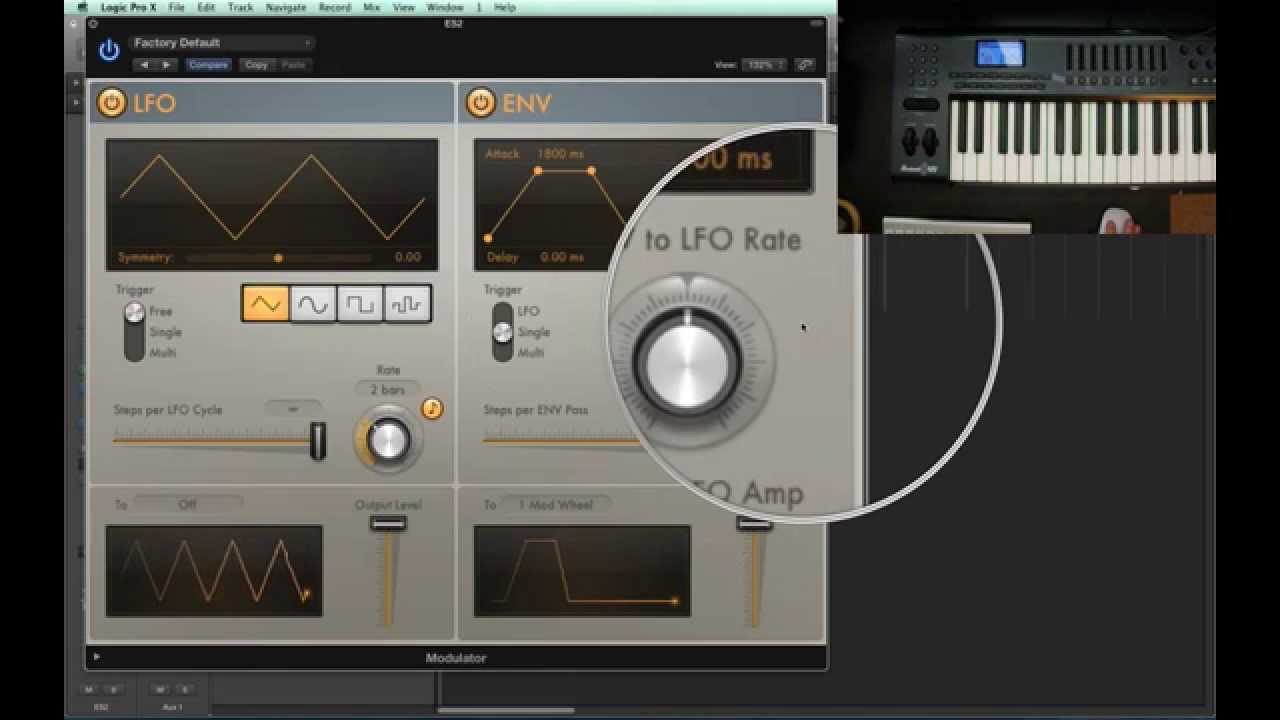
Task: Open the File menu
Action: tap(176, 7)
